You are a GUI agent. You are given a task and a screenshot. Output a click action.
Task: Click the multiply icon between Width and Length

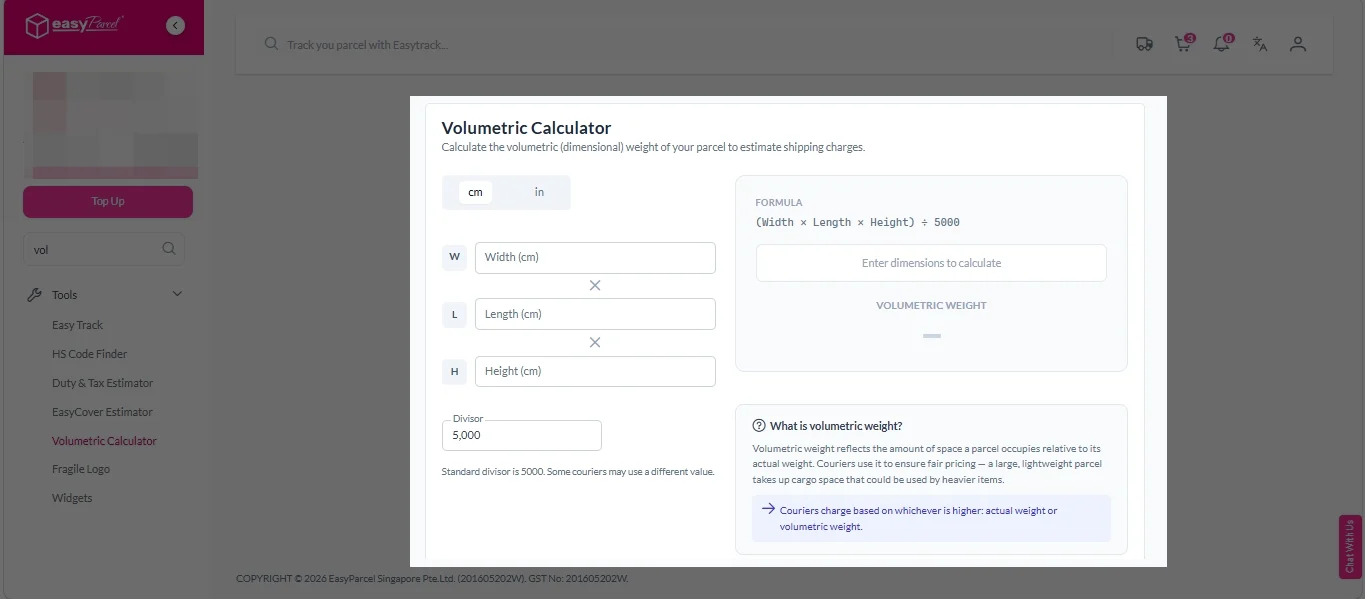click(x=595, y=285)
